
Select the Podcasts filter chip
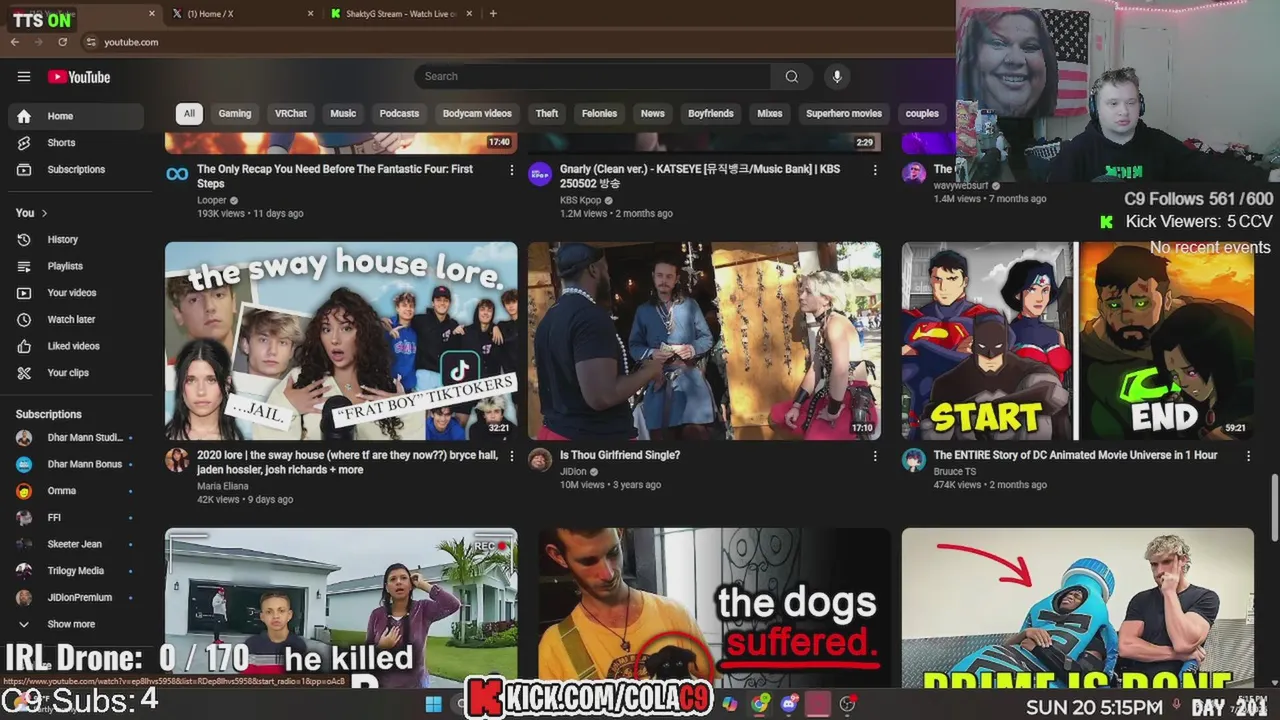(399, 113)
